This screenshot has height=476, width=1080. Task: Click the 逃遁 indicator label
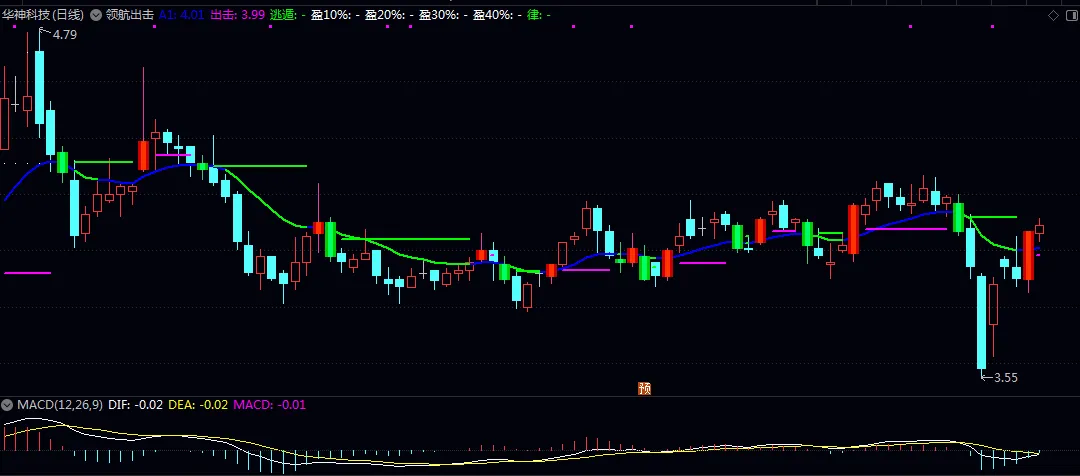click(x=288, y=14)
